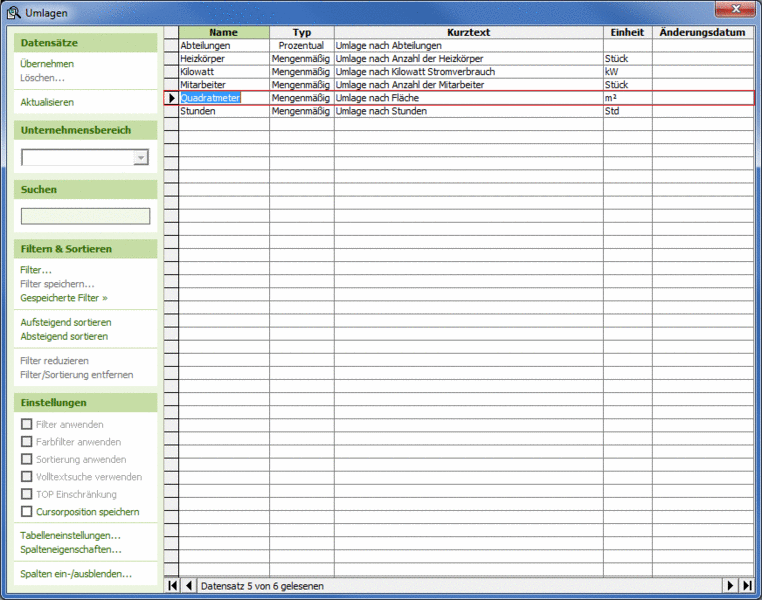The height and width of the screenshot is (600, 762).
Task: Click the Std unit cell
Action: coord(627,111)
